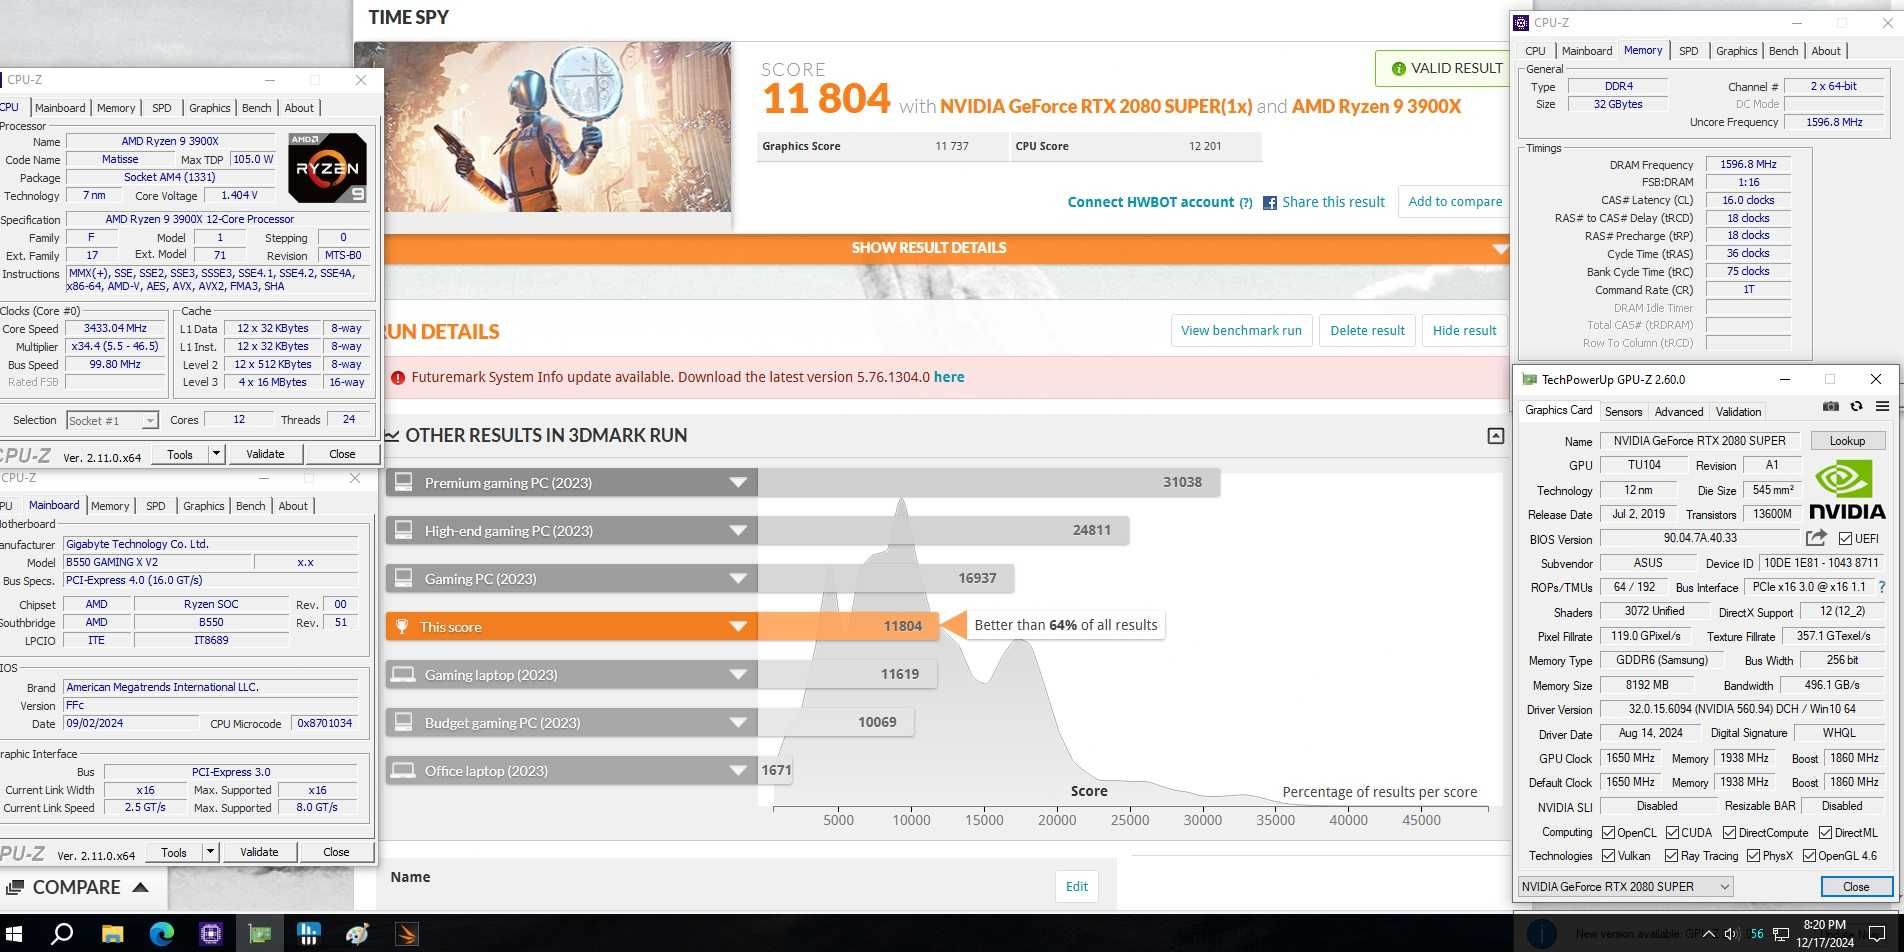
Task: Switch to Advanced tab in GPU-Z
Action: point(1679,412)
